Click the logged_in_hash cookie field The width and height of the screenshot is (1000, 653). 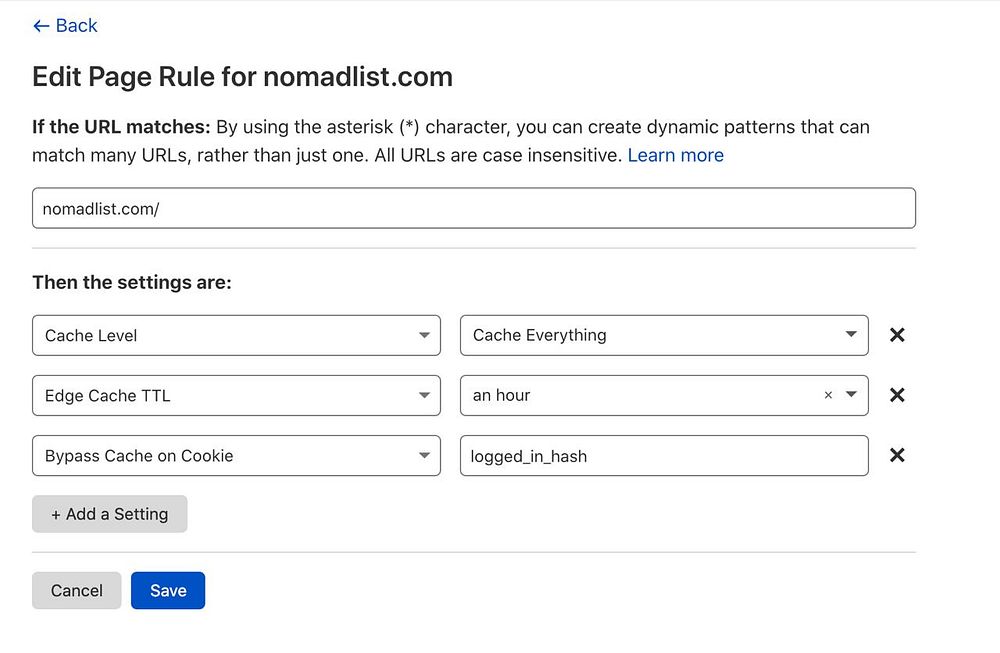[x=663, y=456]
